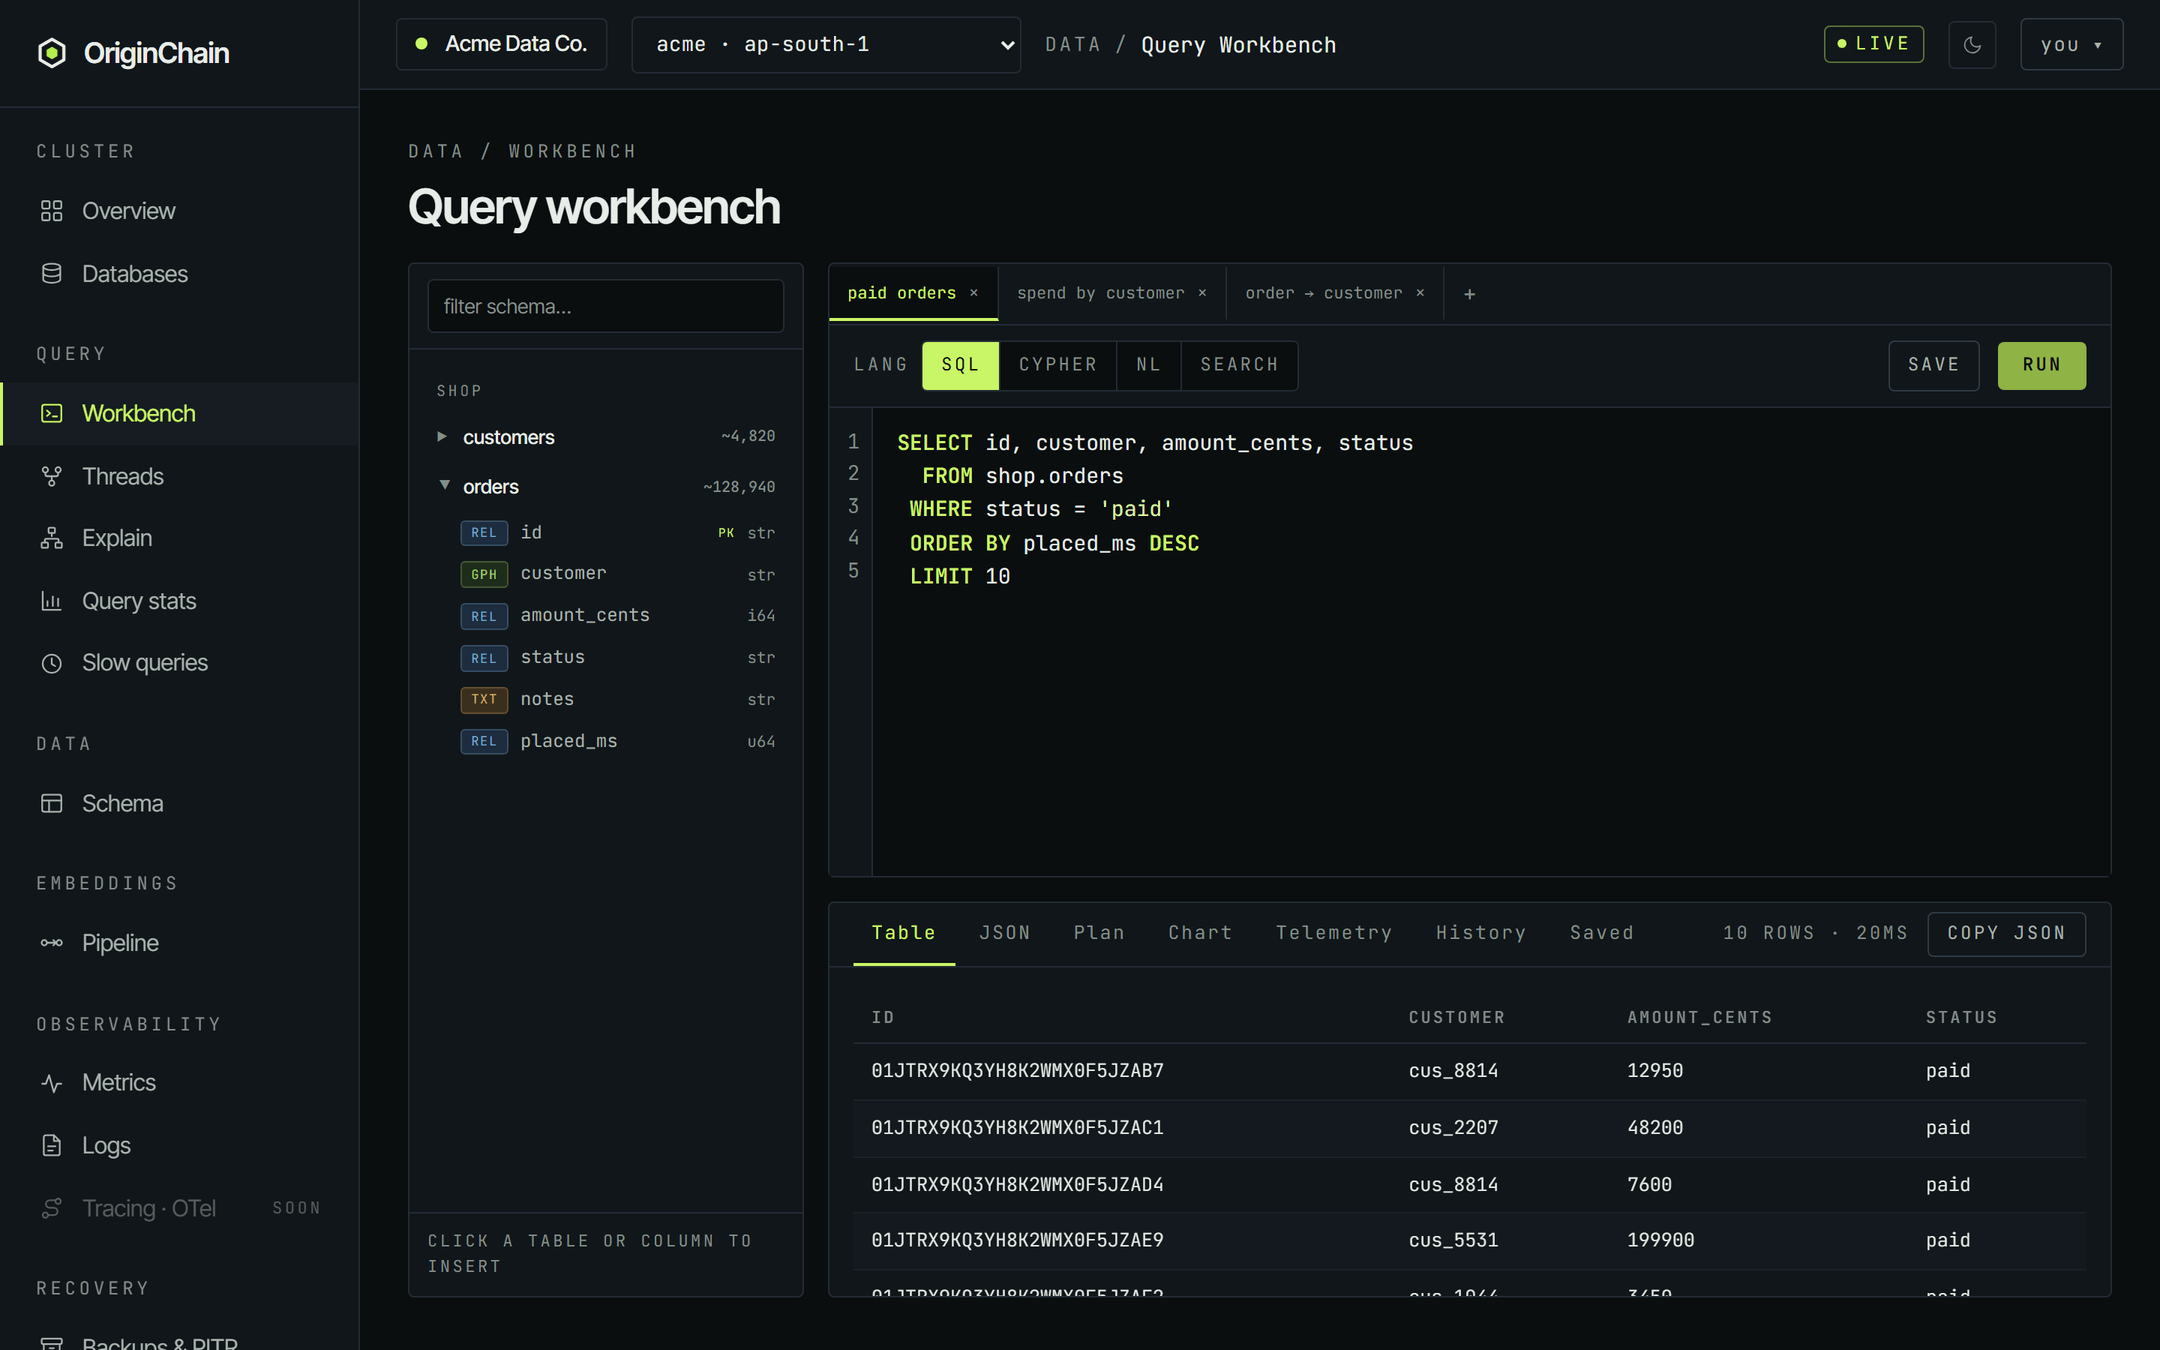Switch query language to CYPHER
This screenshot has width=2160, height=1350.
point(1058,365)
